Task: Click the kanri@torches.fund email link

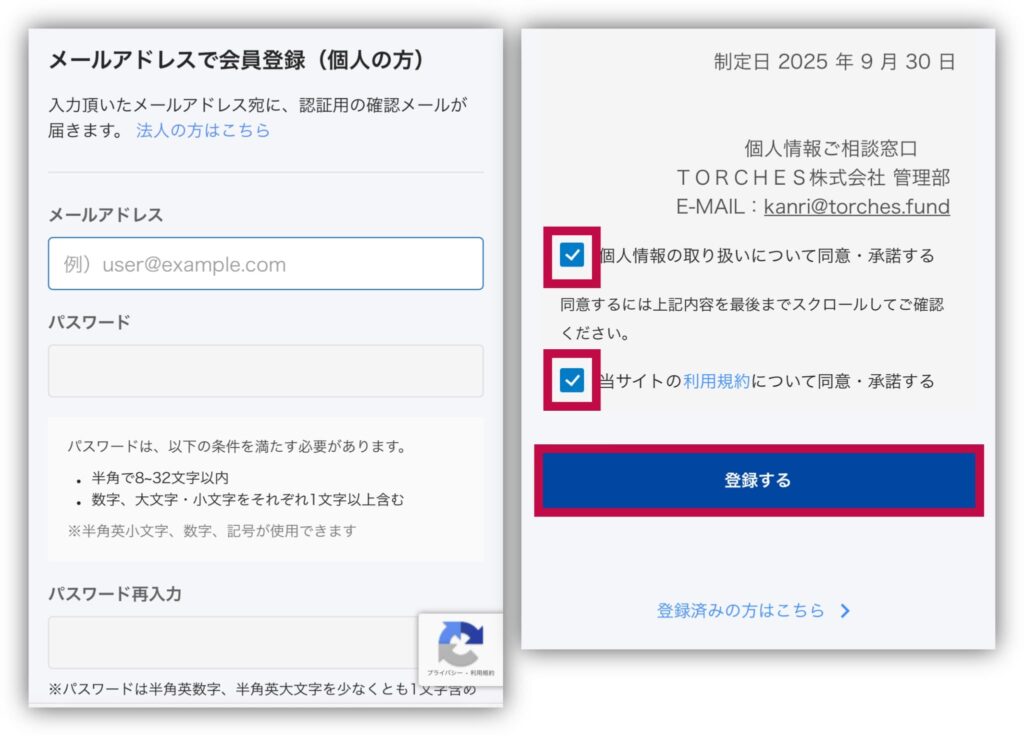Action: [x=856, y=207]
